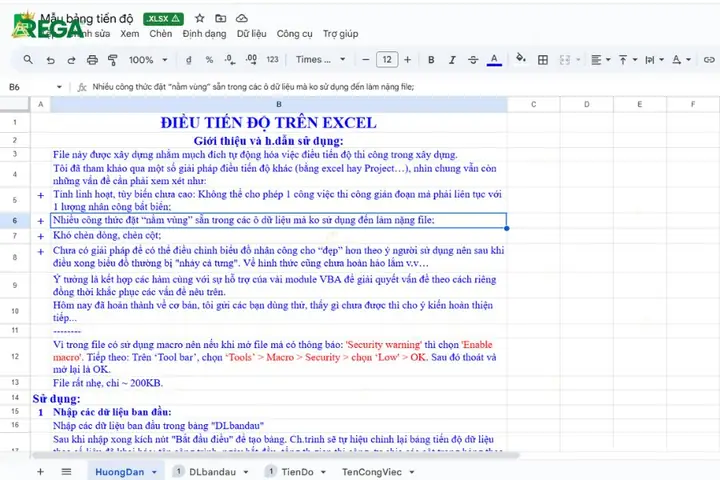Viewport: 720px width, 480px height.
Task: Switch to the TenCongViec sheet tab
Action: coord(371,472)
